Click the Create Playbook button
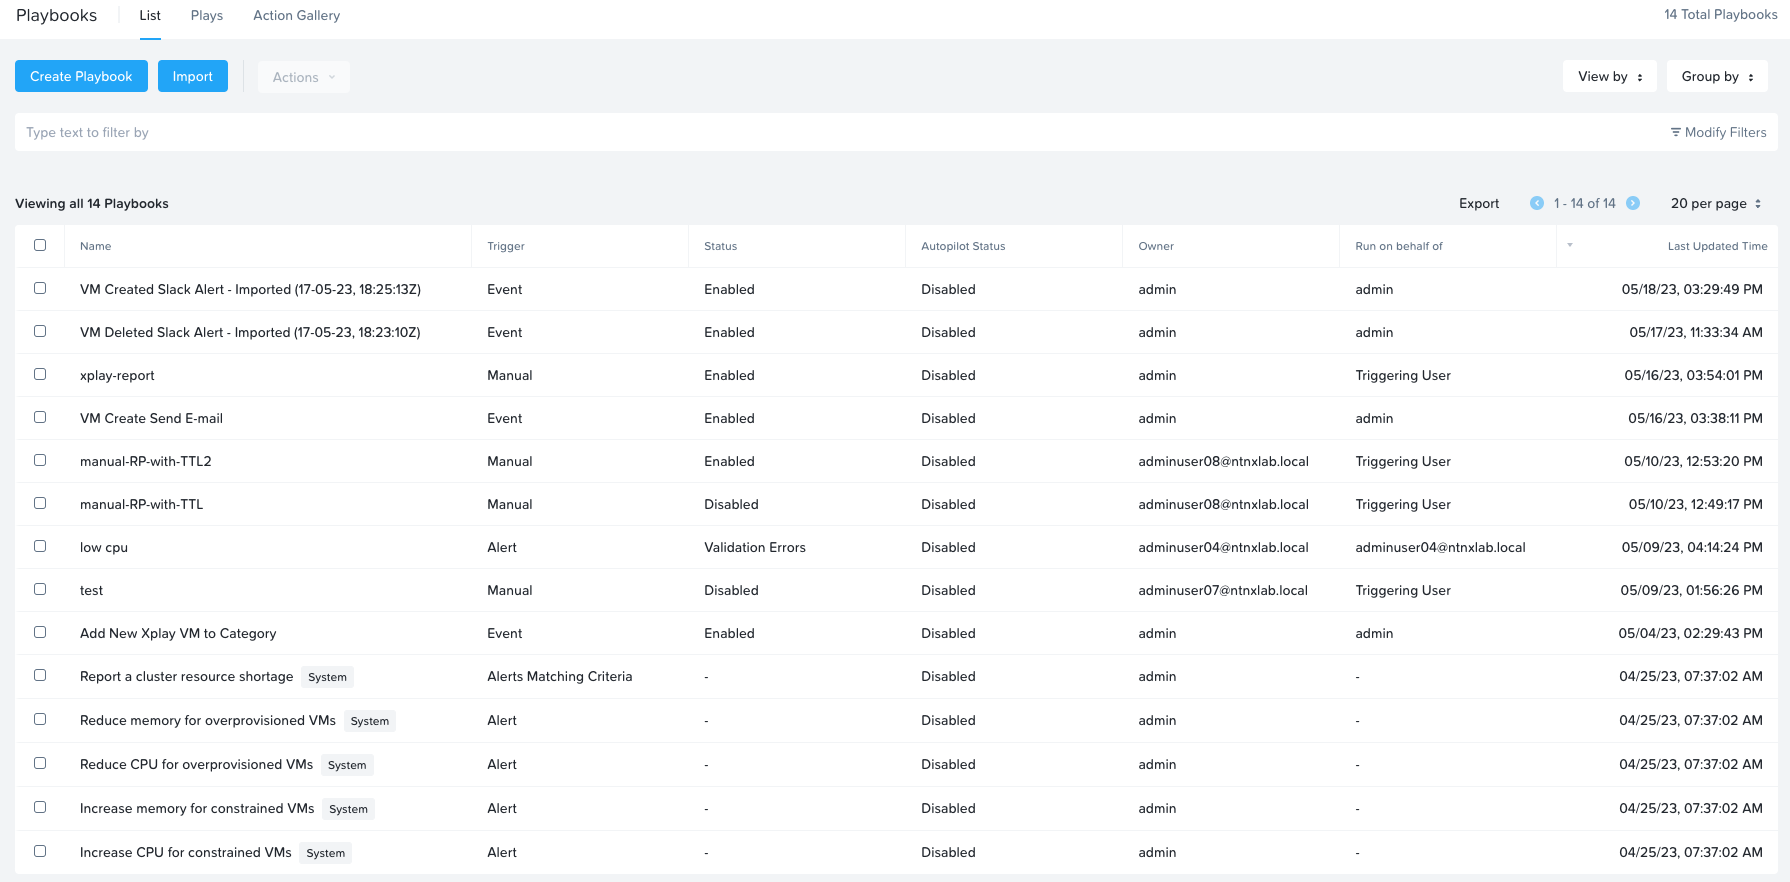 pyautogui.click(x=81, y=77)
